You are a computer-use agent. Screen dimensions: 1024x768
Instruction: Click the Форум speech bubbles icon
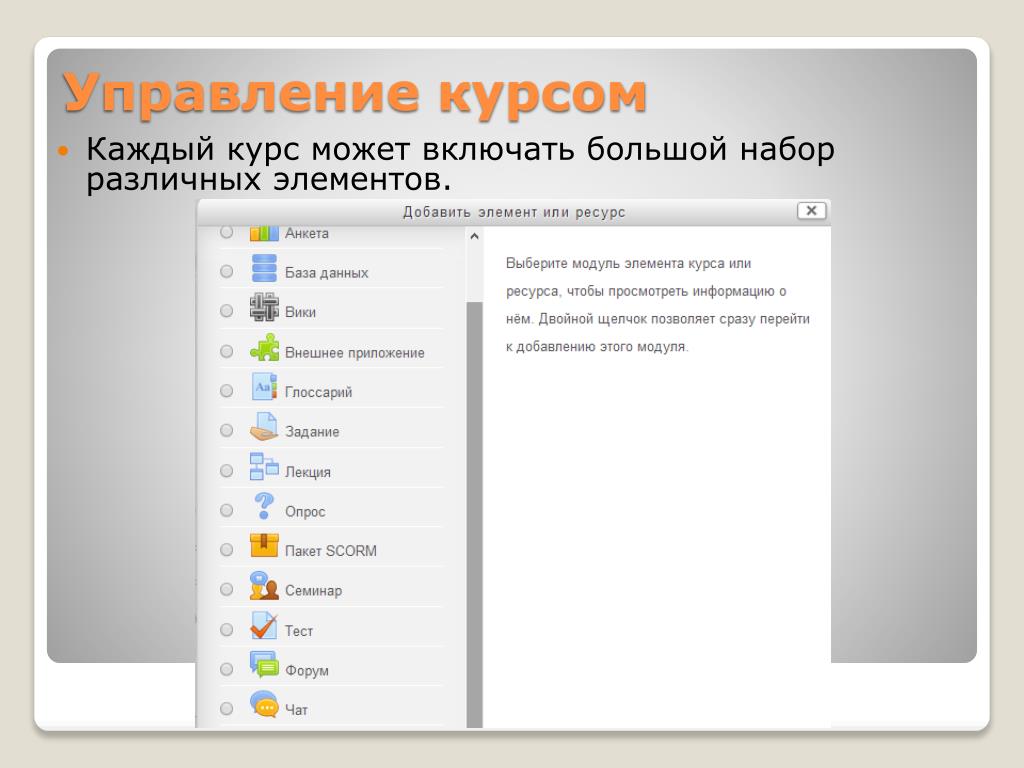coord(264,664)
